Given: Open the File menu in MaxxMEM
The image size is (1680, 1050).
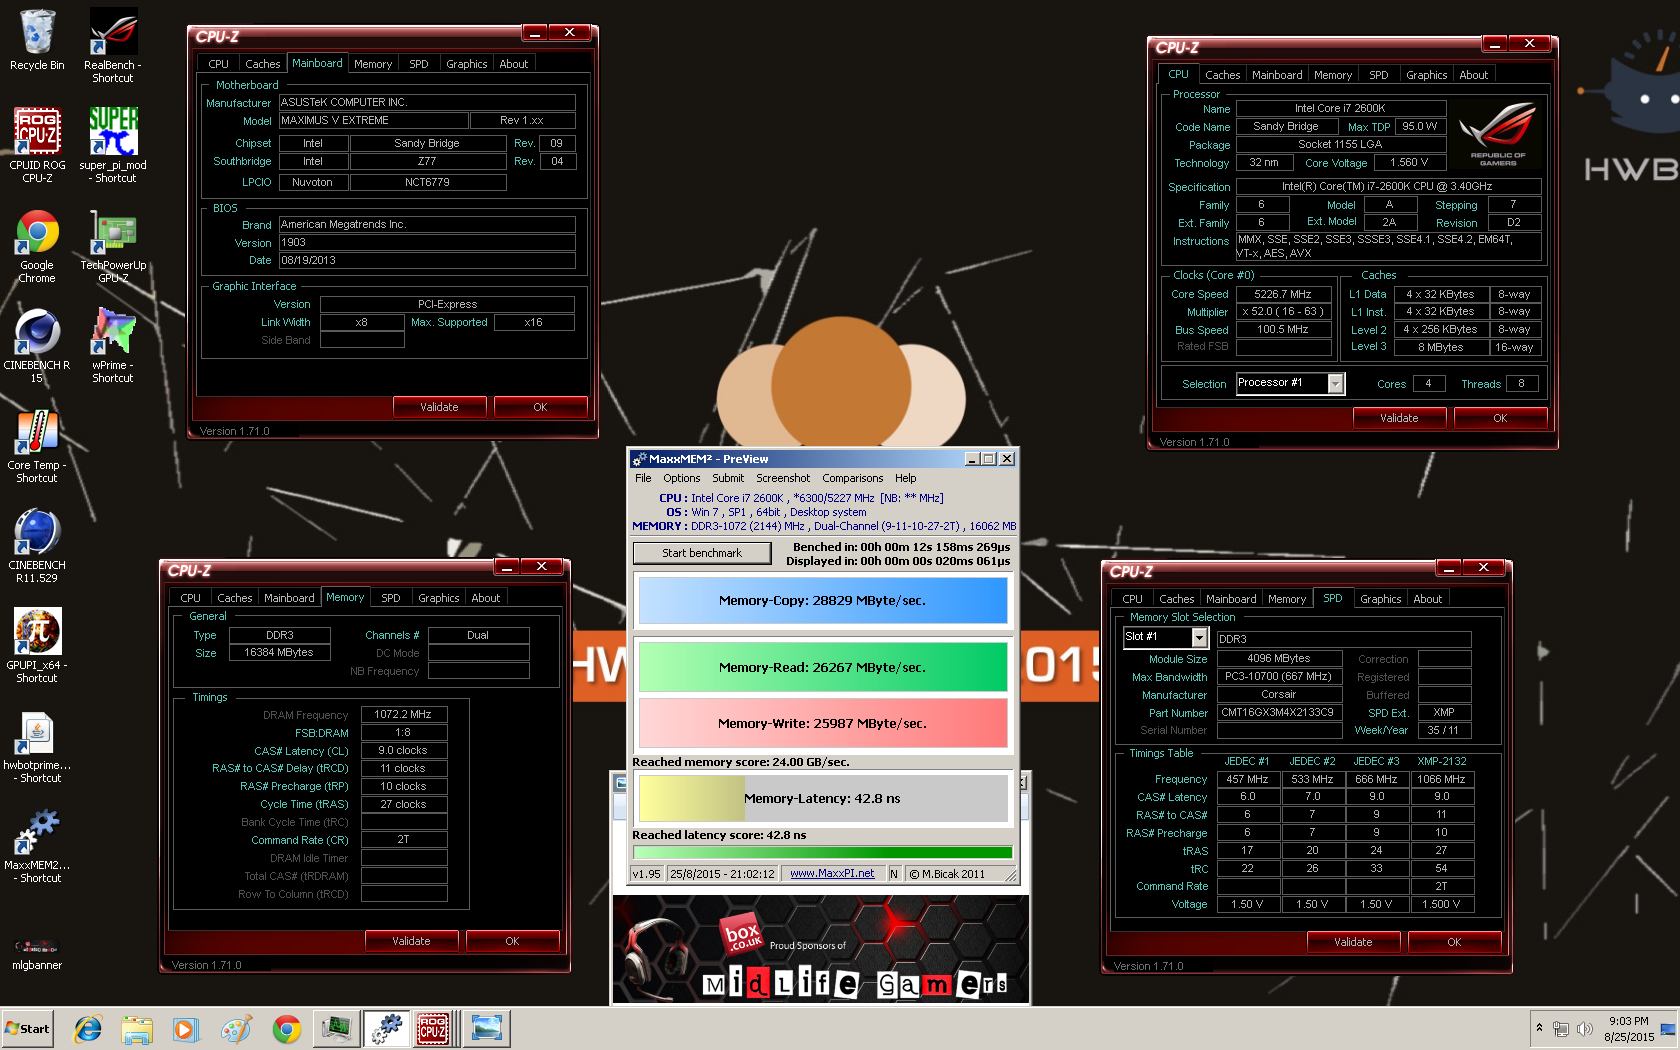Looking at the screenshot, I should [643, 479].
